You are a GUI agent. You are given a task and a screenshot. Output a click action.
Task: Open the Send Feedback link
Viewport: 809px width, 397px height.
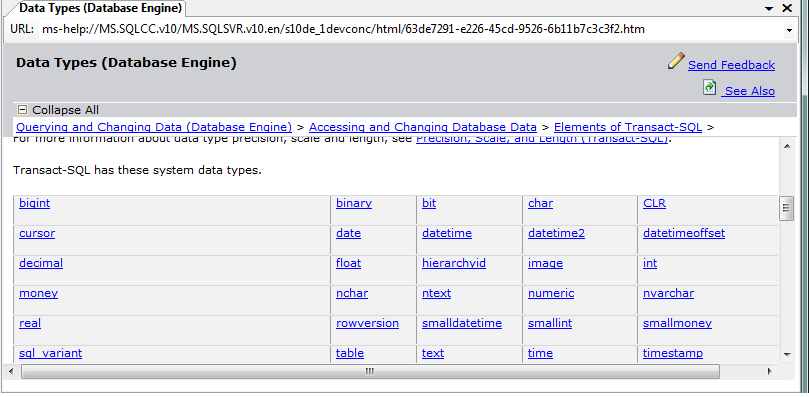pyautogui.click(x=731, y=65)
